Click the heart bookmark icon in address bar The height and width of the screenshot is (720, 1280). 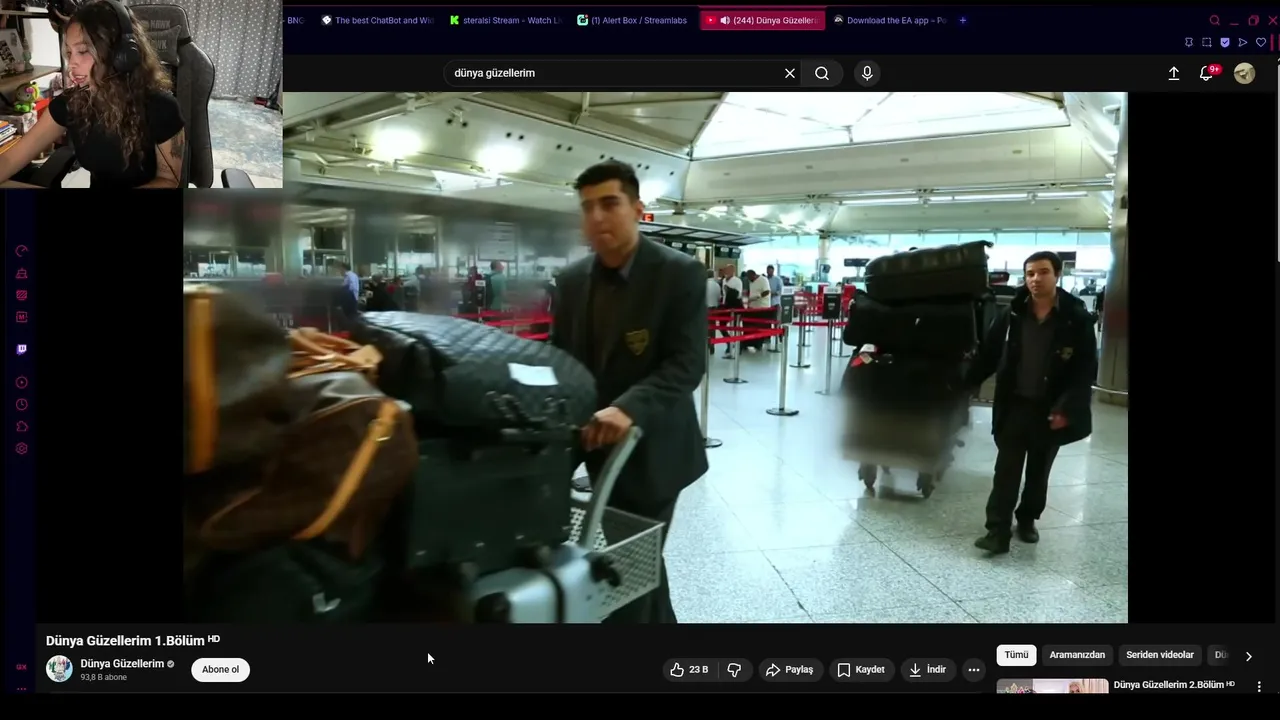pyautogui.click(x=1261, y=42)
